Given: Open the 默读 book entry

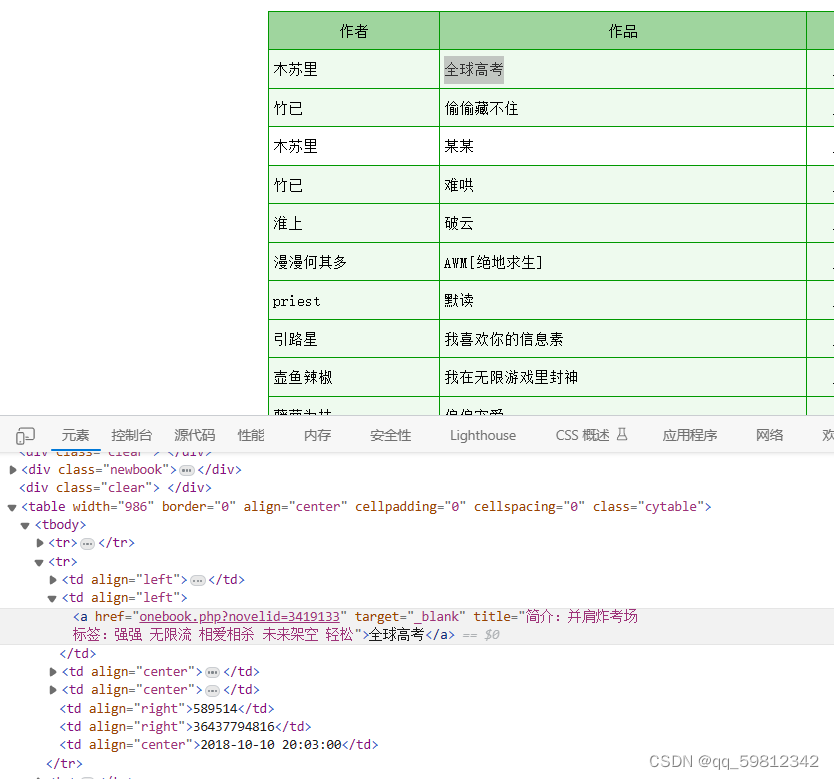Looking at the screenshot, I should 458,300.
